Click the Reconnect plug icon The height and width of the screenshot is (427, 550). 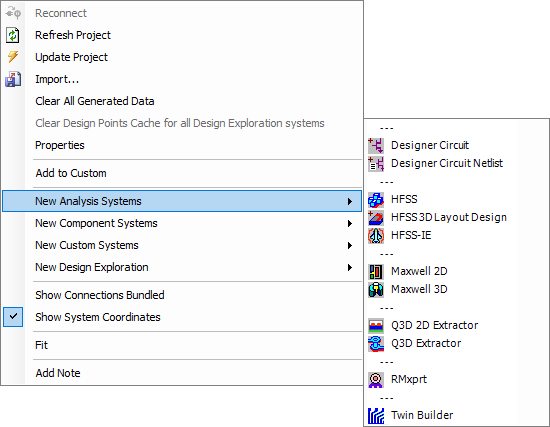13,13
